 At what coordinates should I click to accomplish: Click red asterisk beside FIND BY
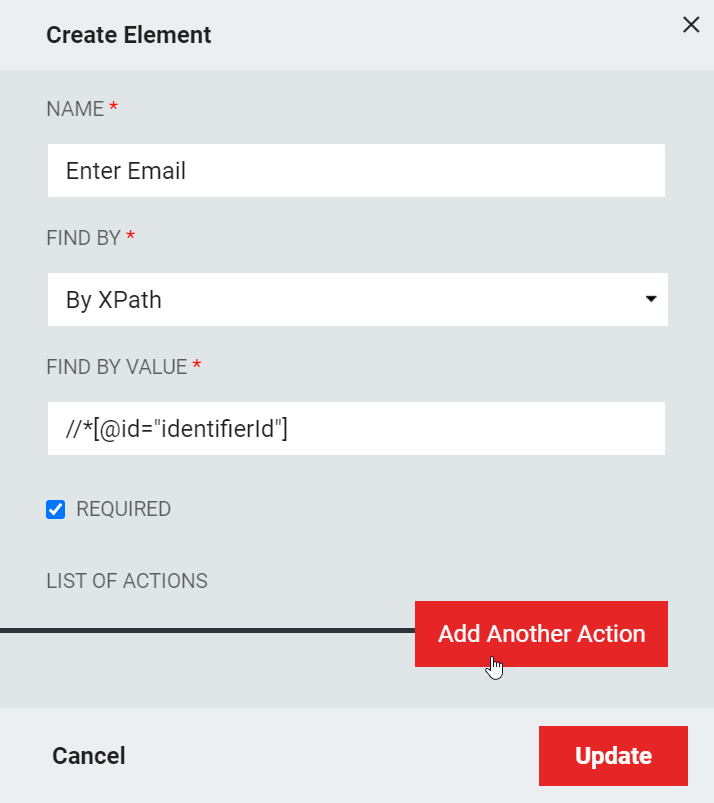[131, 236]
